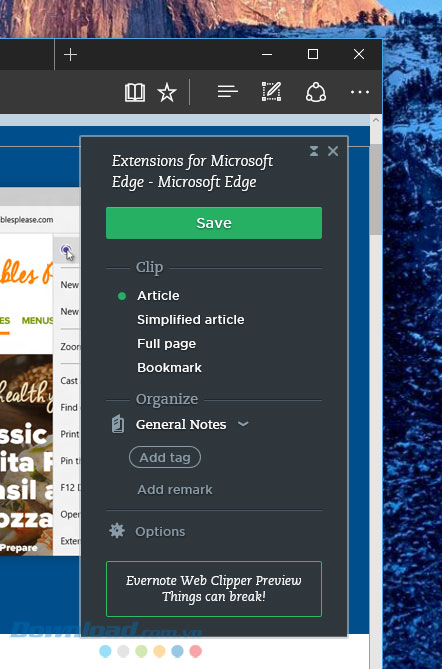
Task: Open the Hub lines icon
Action: tap(227, 92)
